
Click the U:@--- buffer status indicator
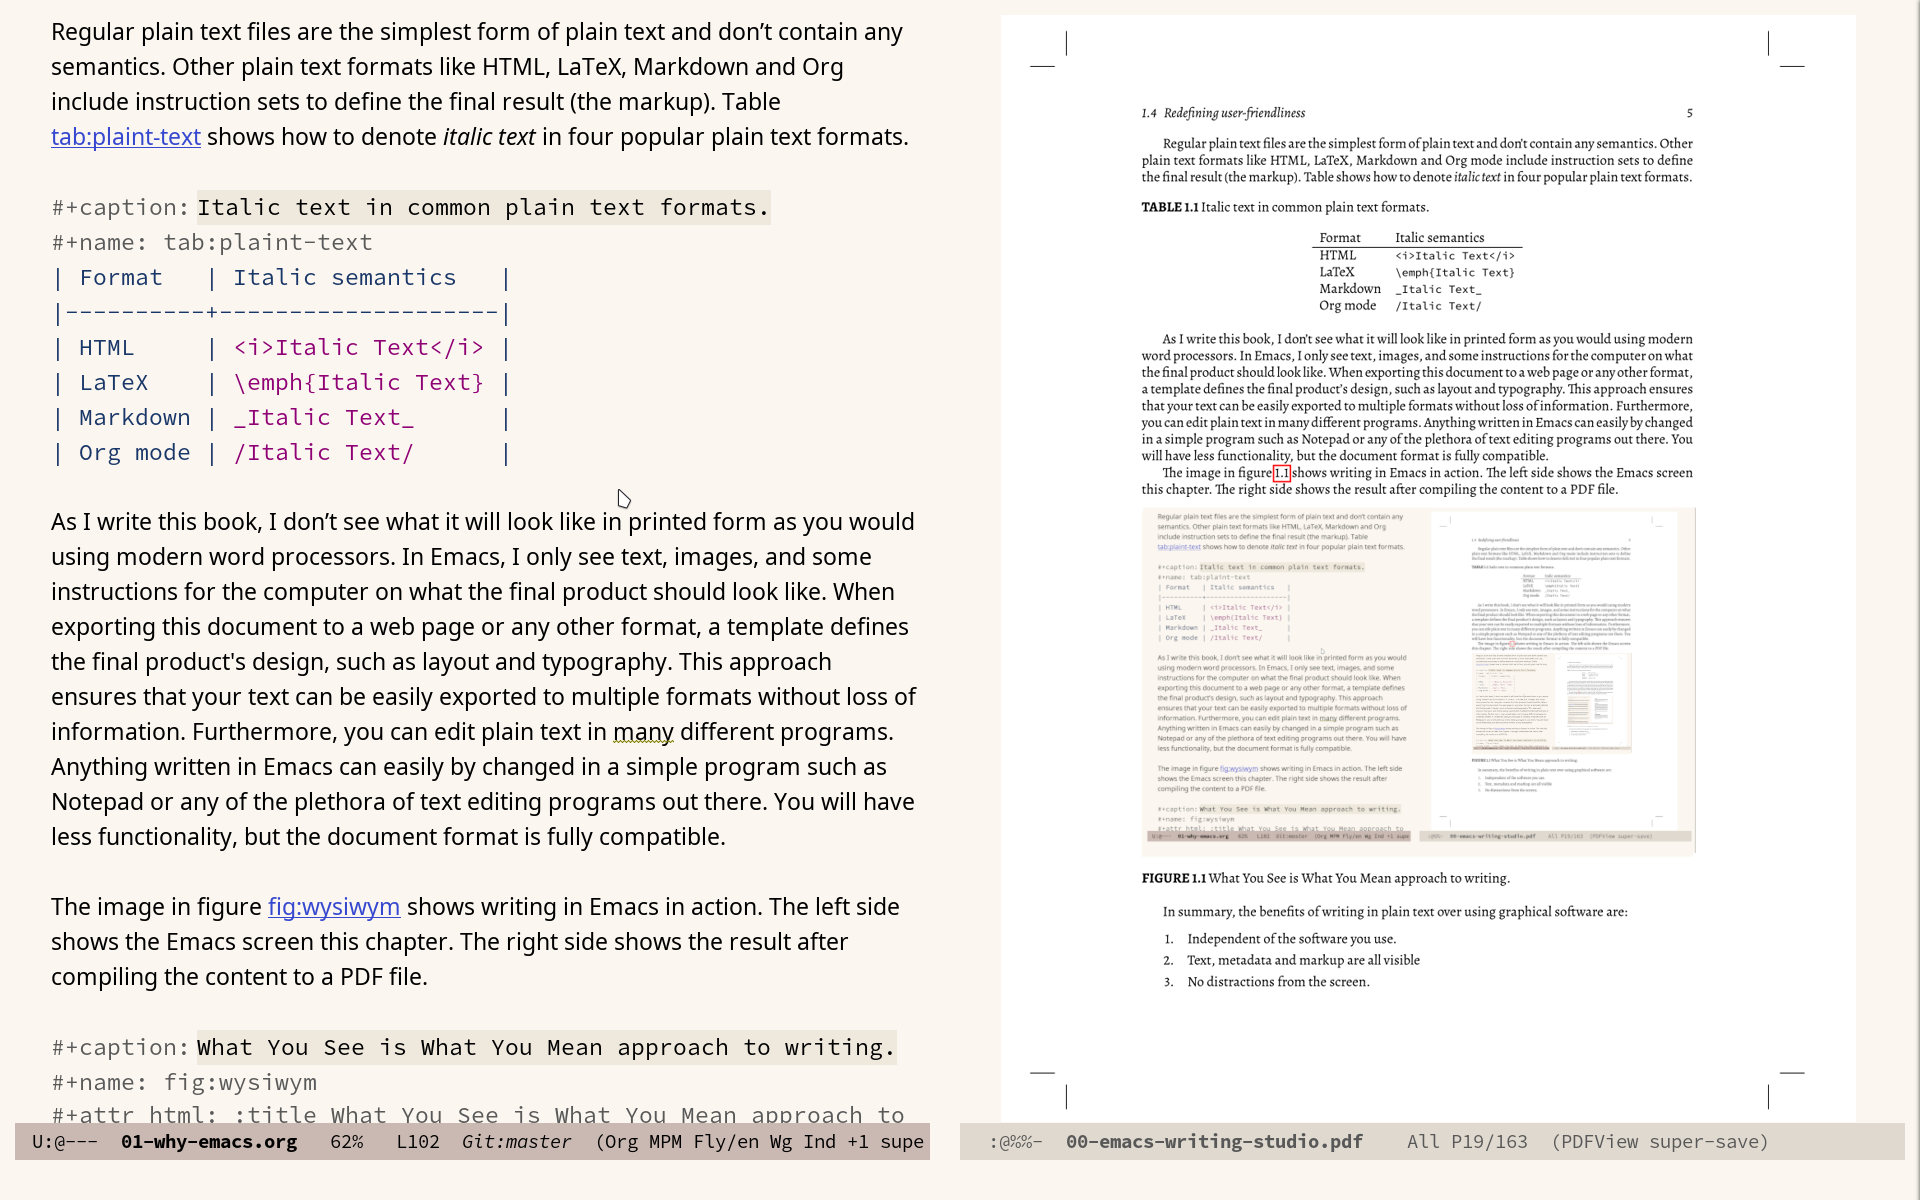65,1142
